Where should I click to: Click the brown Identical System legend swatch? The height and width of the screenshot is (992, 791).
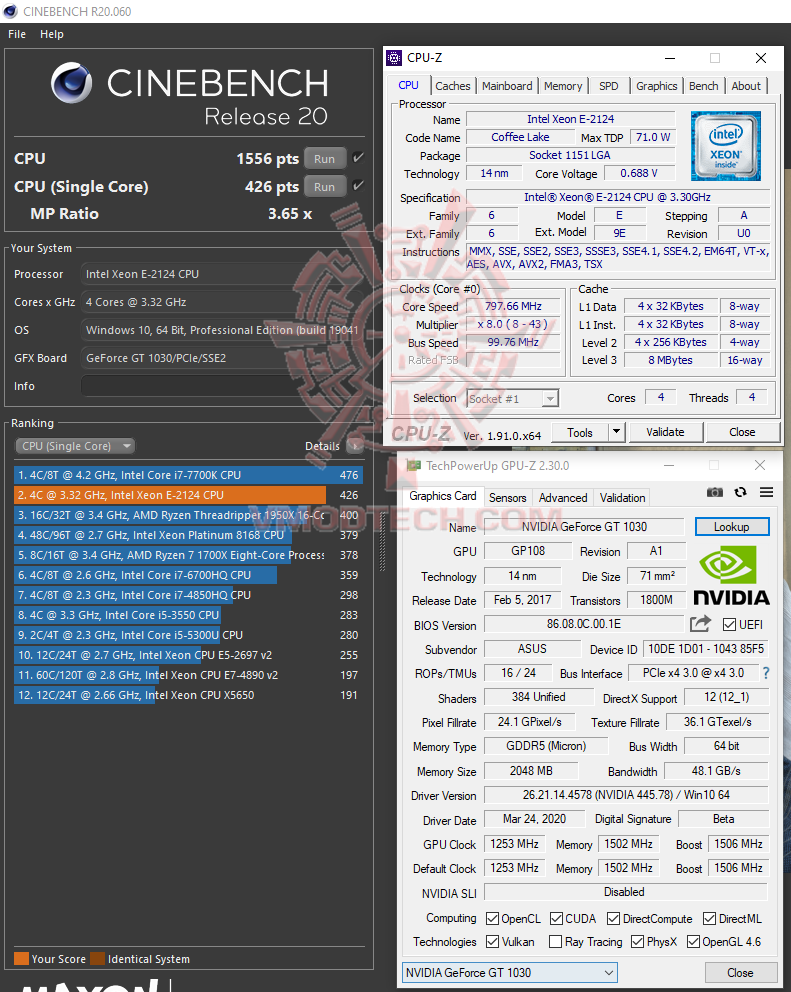(97, 958)
